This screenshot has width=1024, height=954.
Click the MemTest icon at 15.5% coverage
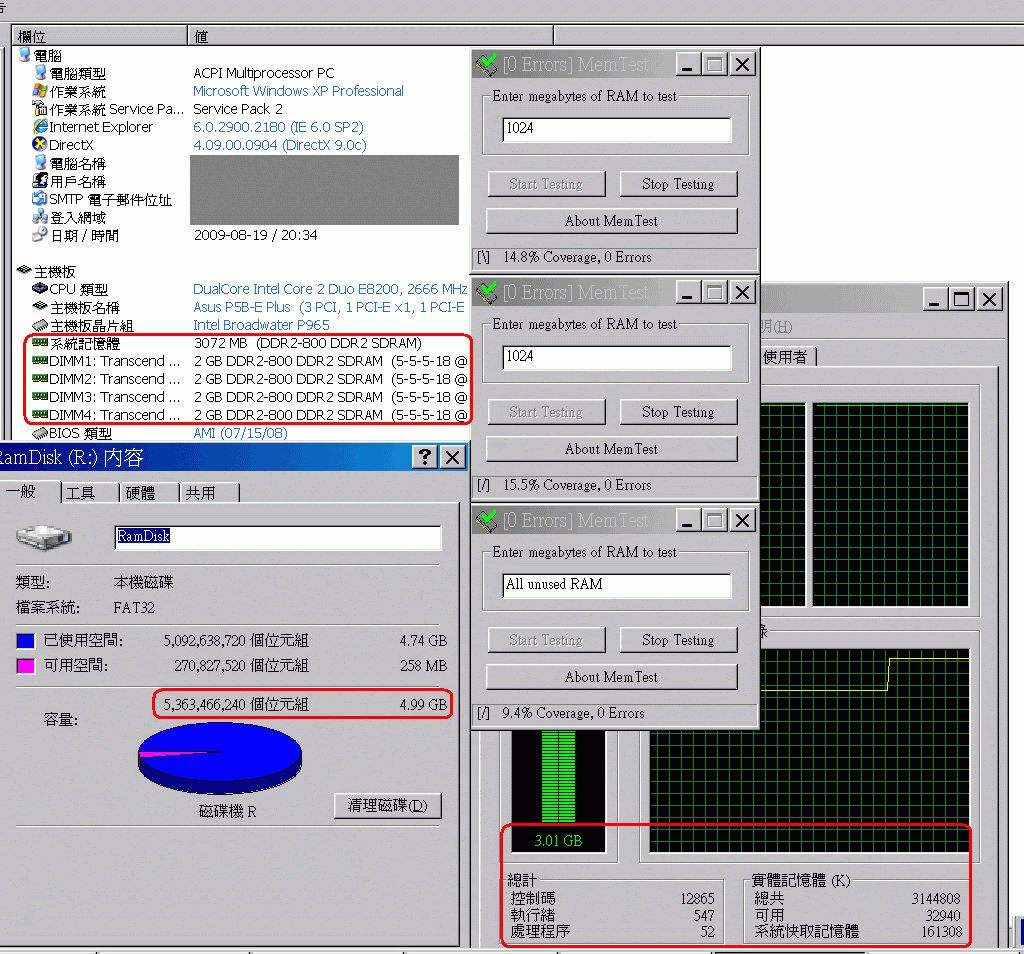(x=487, y=293)
